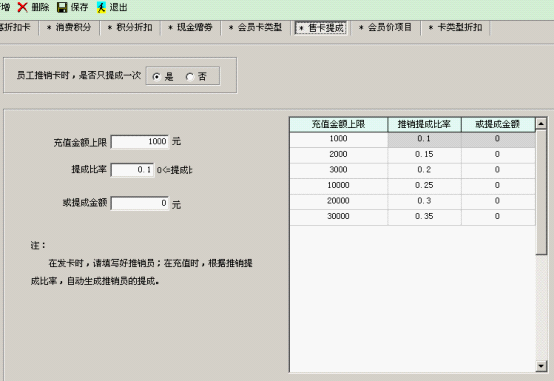The width and height of the screenshot is (554, 381).
Task: Click the table scrollbar up arrow
Action: pos(541,123)
